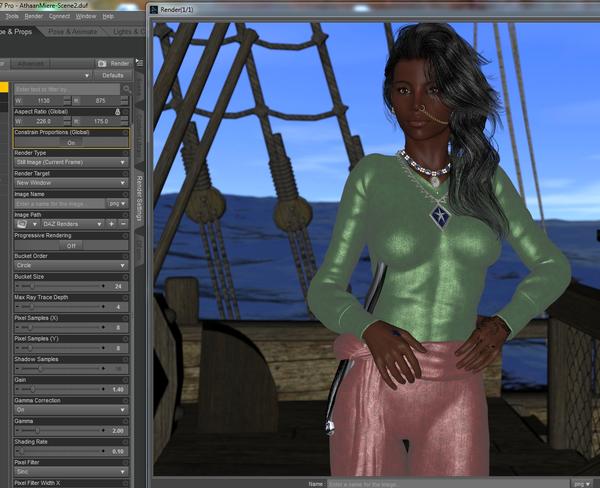This screenshot has height=488, width=600.
Task: Open the Image Path property settings icon
Action: 125,215
